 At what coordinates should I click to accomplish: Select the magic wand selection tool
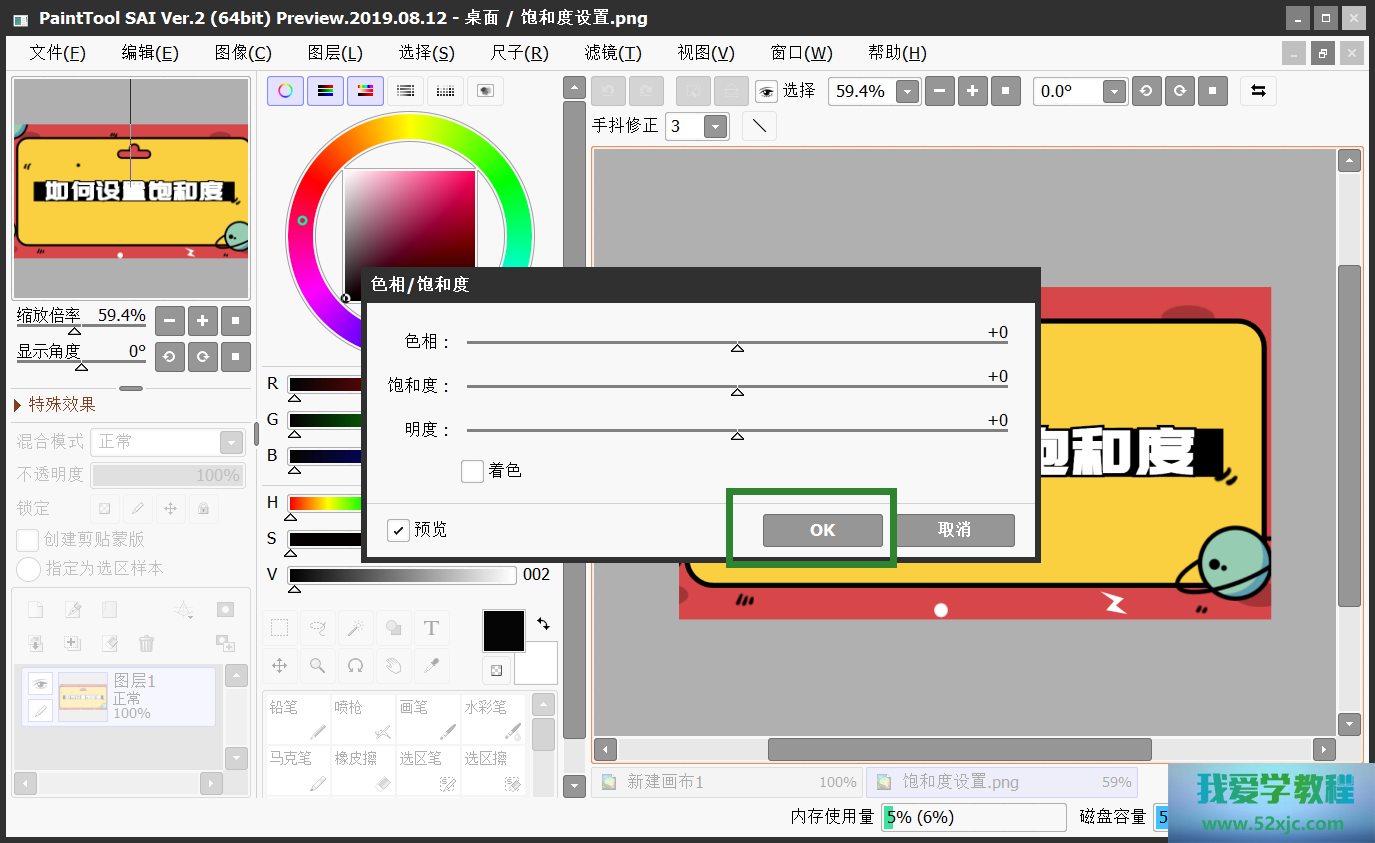[x=355, y=628]
